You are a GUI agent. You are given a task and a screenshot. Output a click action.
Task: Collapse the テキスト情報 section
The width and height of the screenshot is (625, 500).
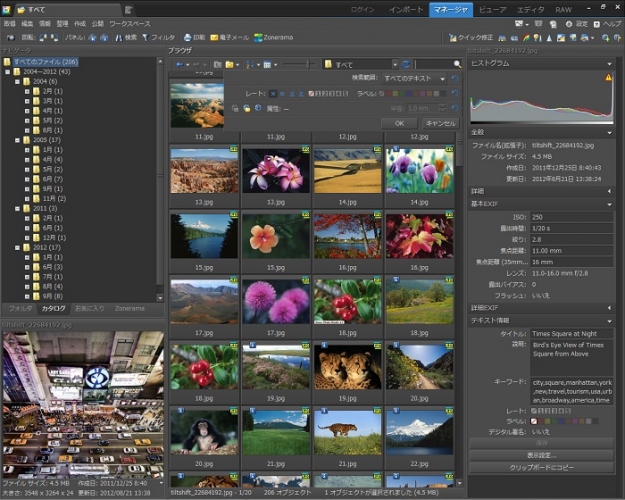tap(609, 321)
